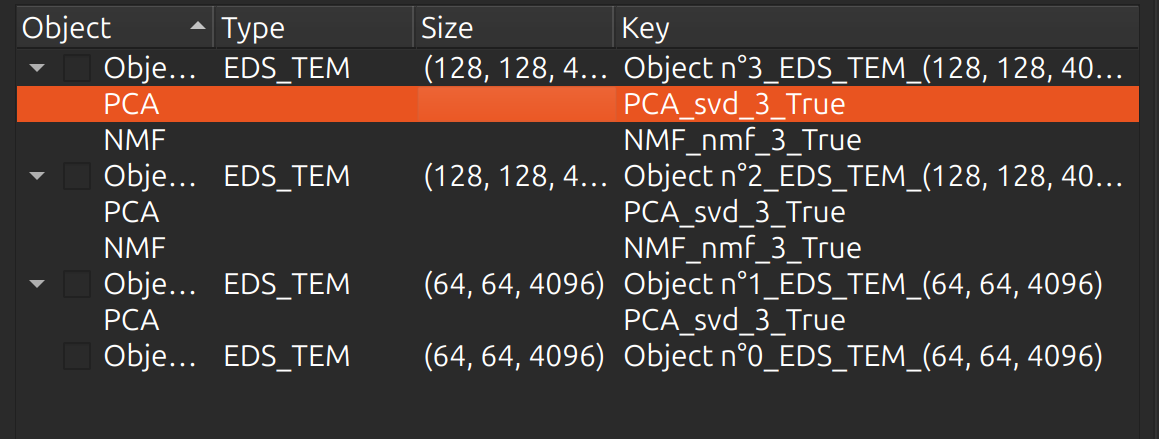The width and height of the screenshot is (1159, 439).
Task: Select NMF under Object n°3
Action: coord(135,140)
